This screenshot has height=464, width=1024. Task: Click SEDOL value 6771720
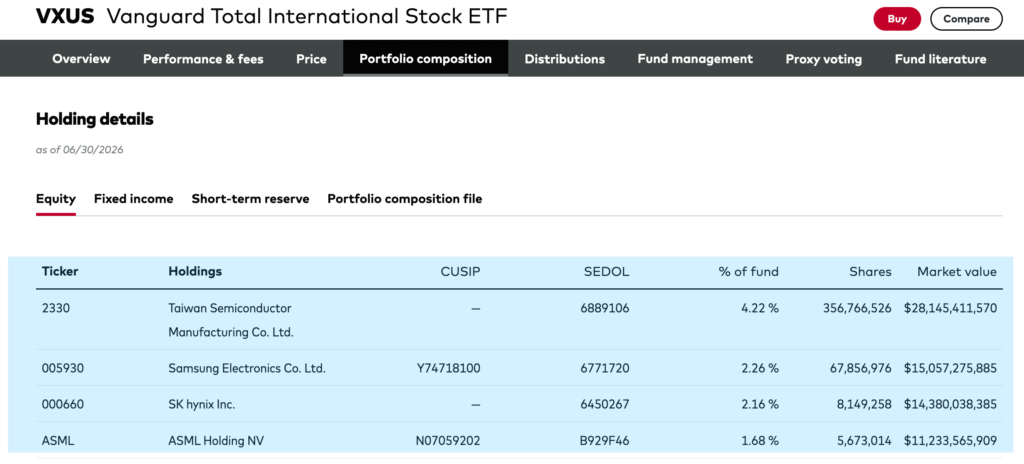click(605, 368)
